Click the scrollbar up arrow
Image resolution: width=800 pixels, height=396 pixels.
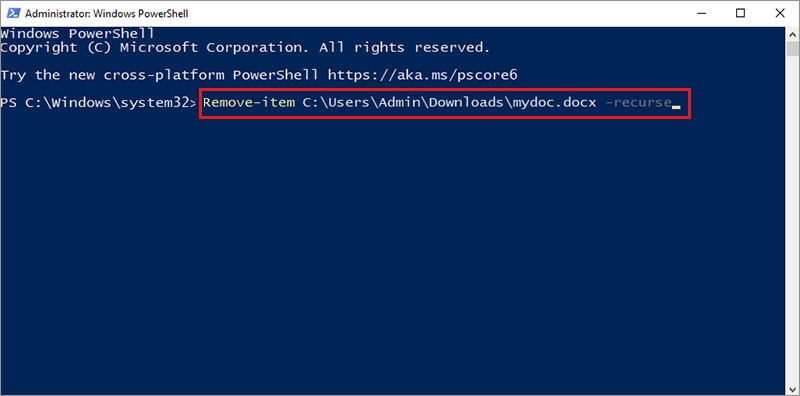(x=793, y=34)
